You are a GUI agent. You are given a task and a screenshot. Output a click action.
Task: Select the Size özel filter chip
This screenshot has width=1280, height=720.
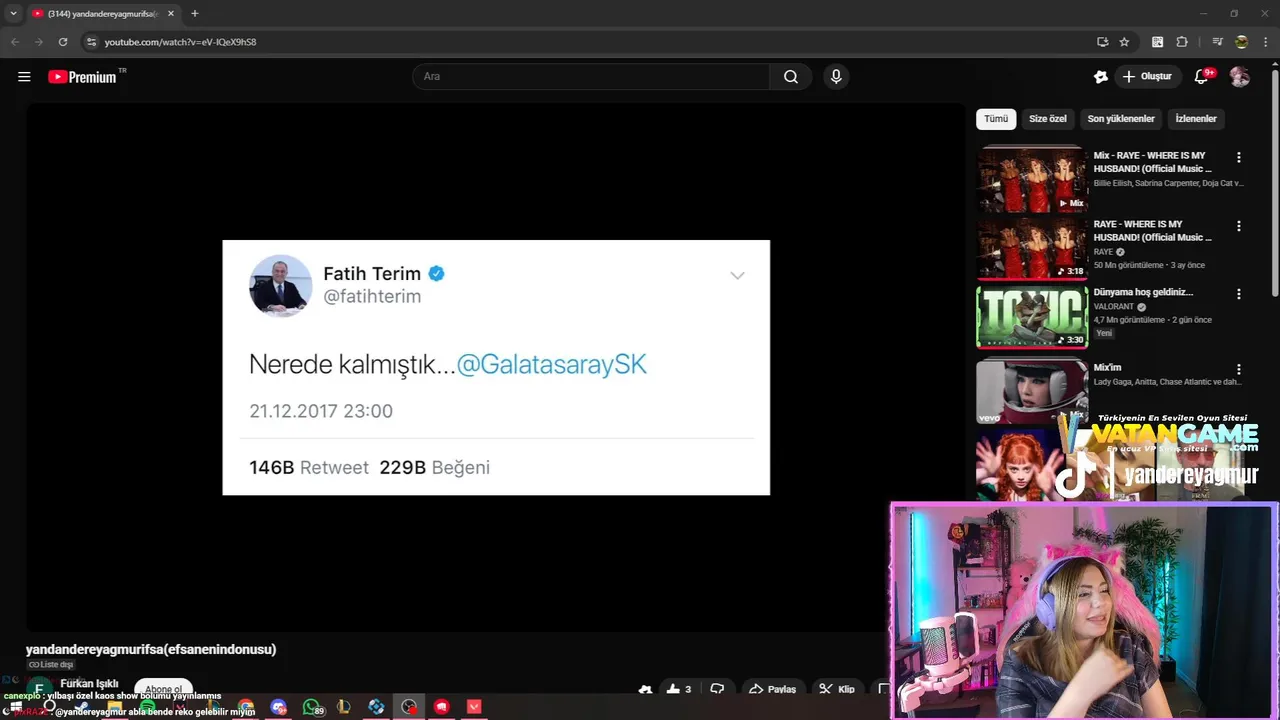click(x=1048, y=119)
